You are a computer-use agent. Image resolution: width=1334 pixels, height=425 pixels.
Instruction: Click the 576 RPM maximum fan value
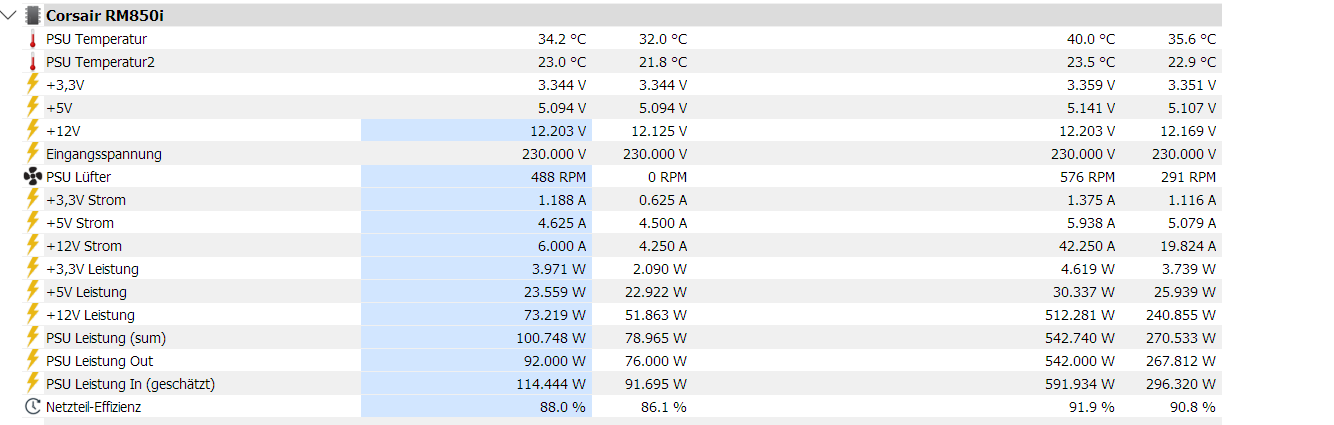click(x=1087, y=177)
